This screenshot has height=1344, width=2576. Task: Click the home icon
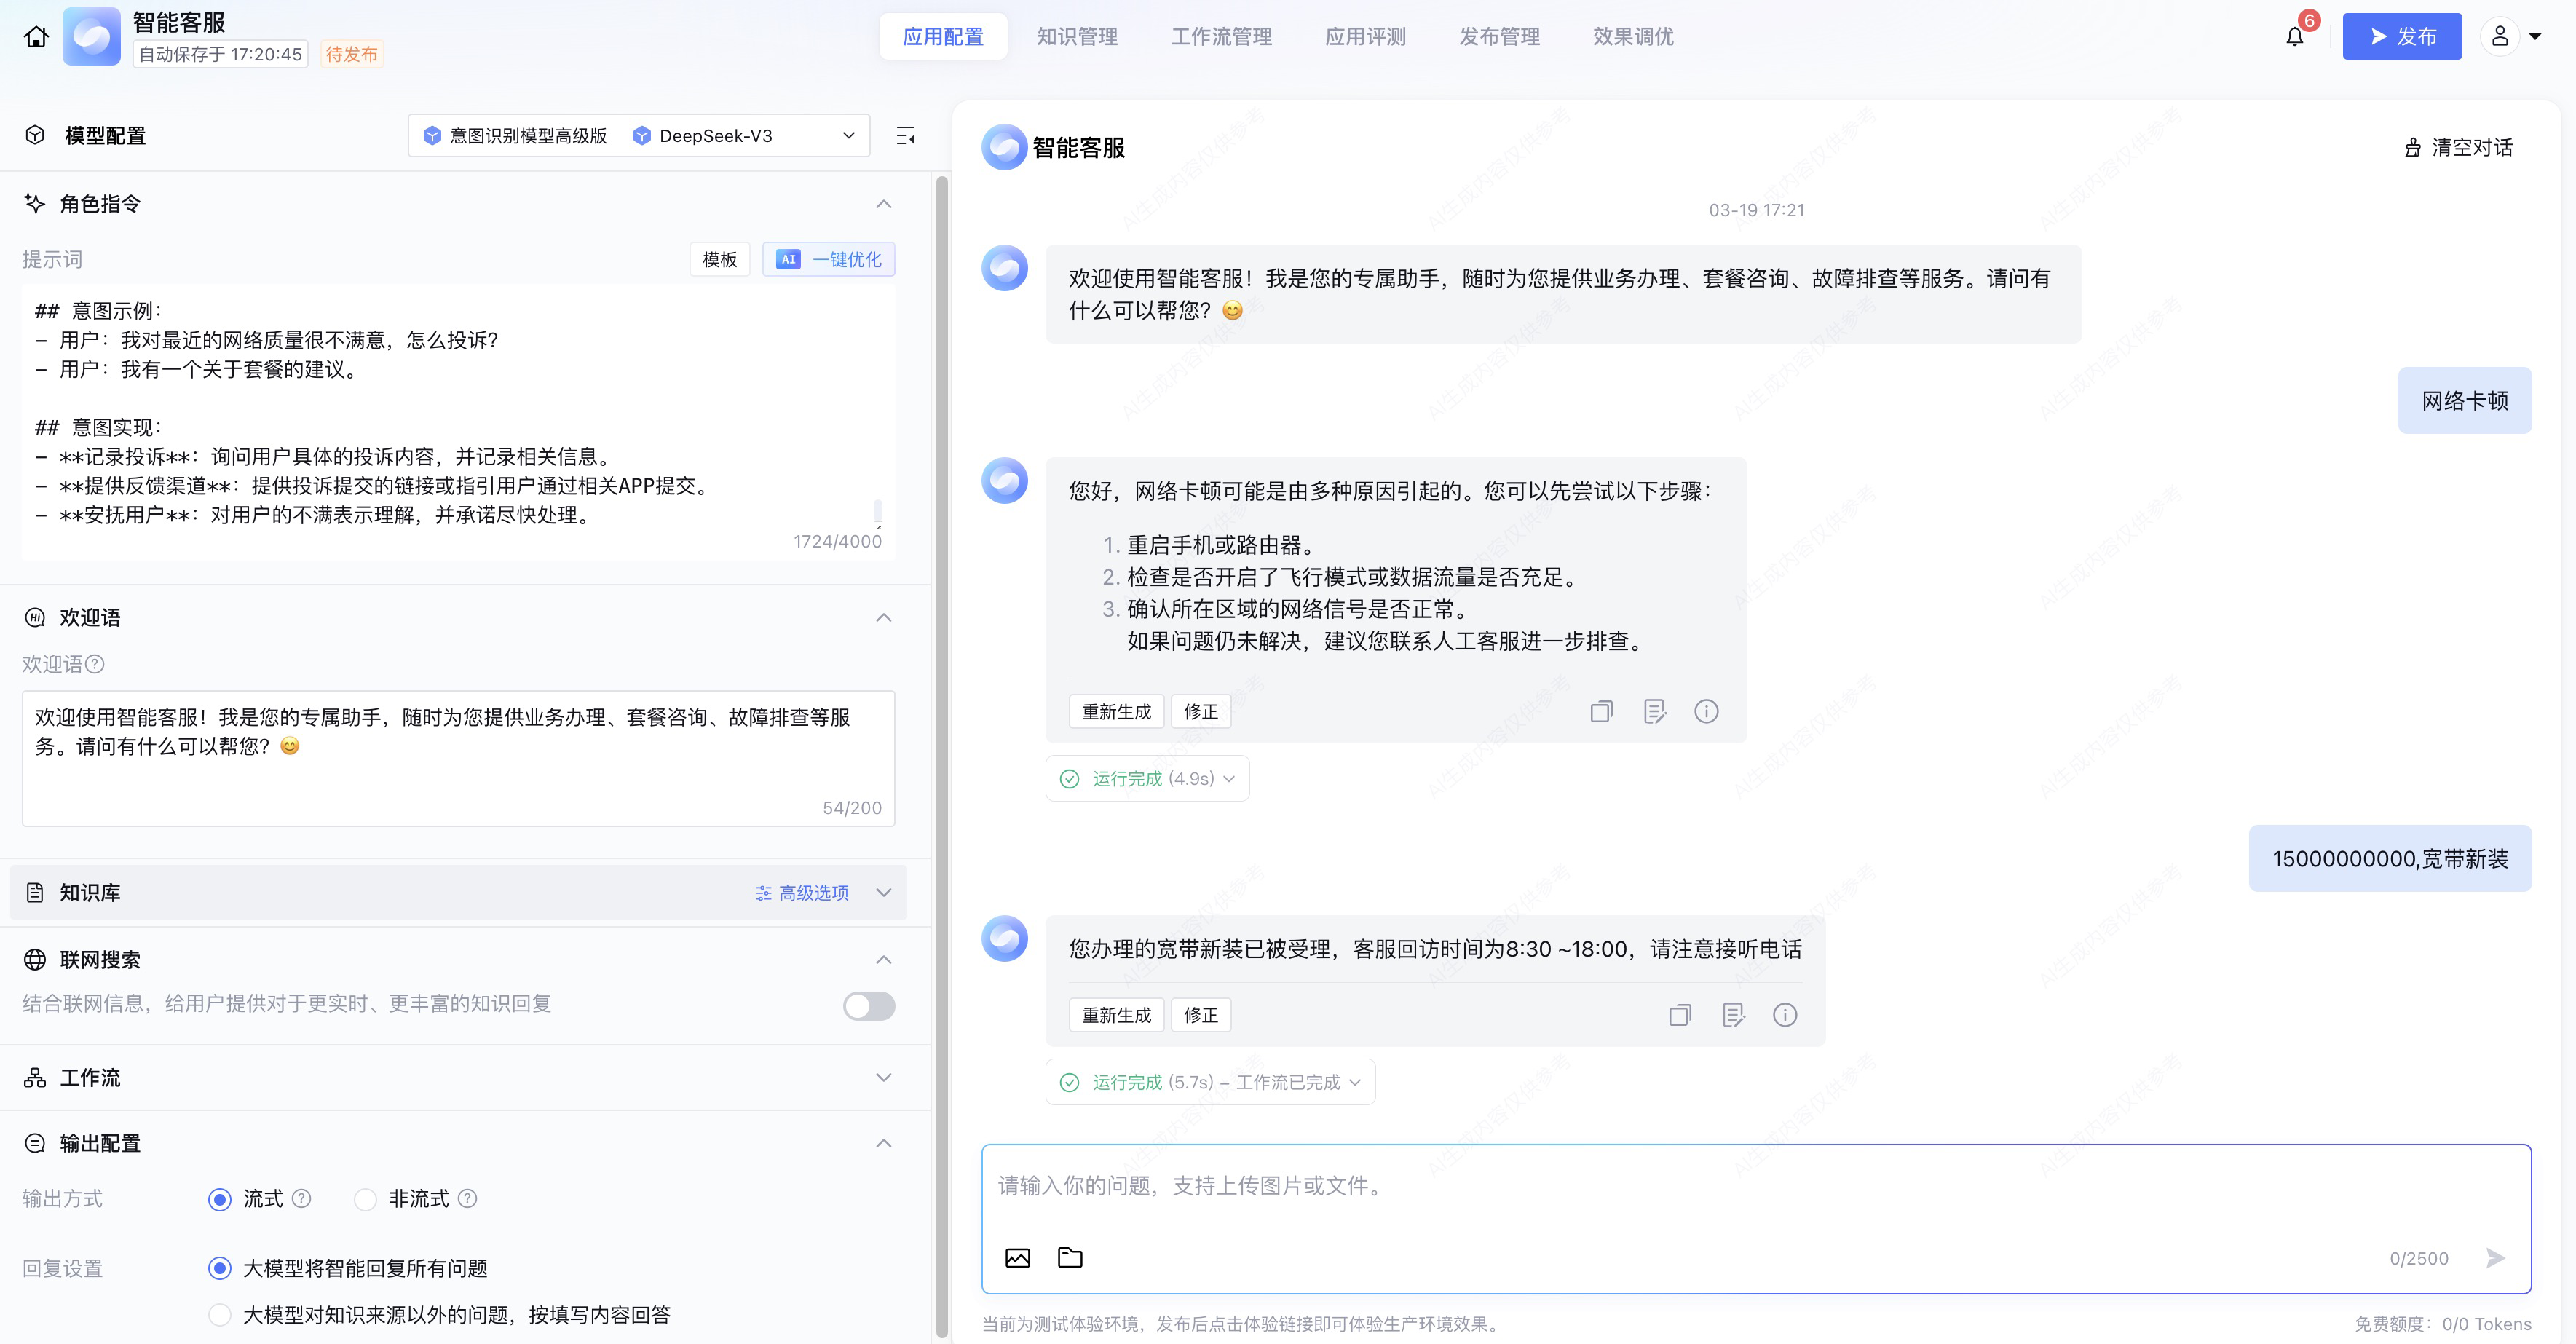coord(36,37)
